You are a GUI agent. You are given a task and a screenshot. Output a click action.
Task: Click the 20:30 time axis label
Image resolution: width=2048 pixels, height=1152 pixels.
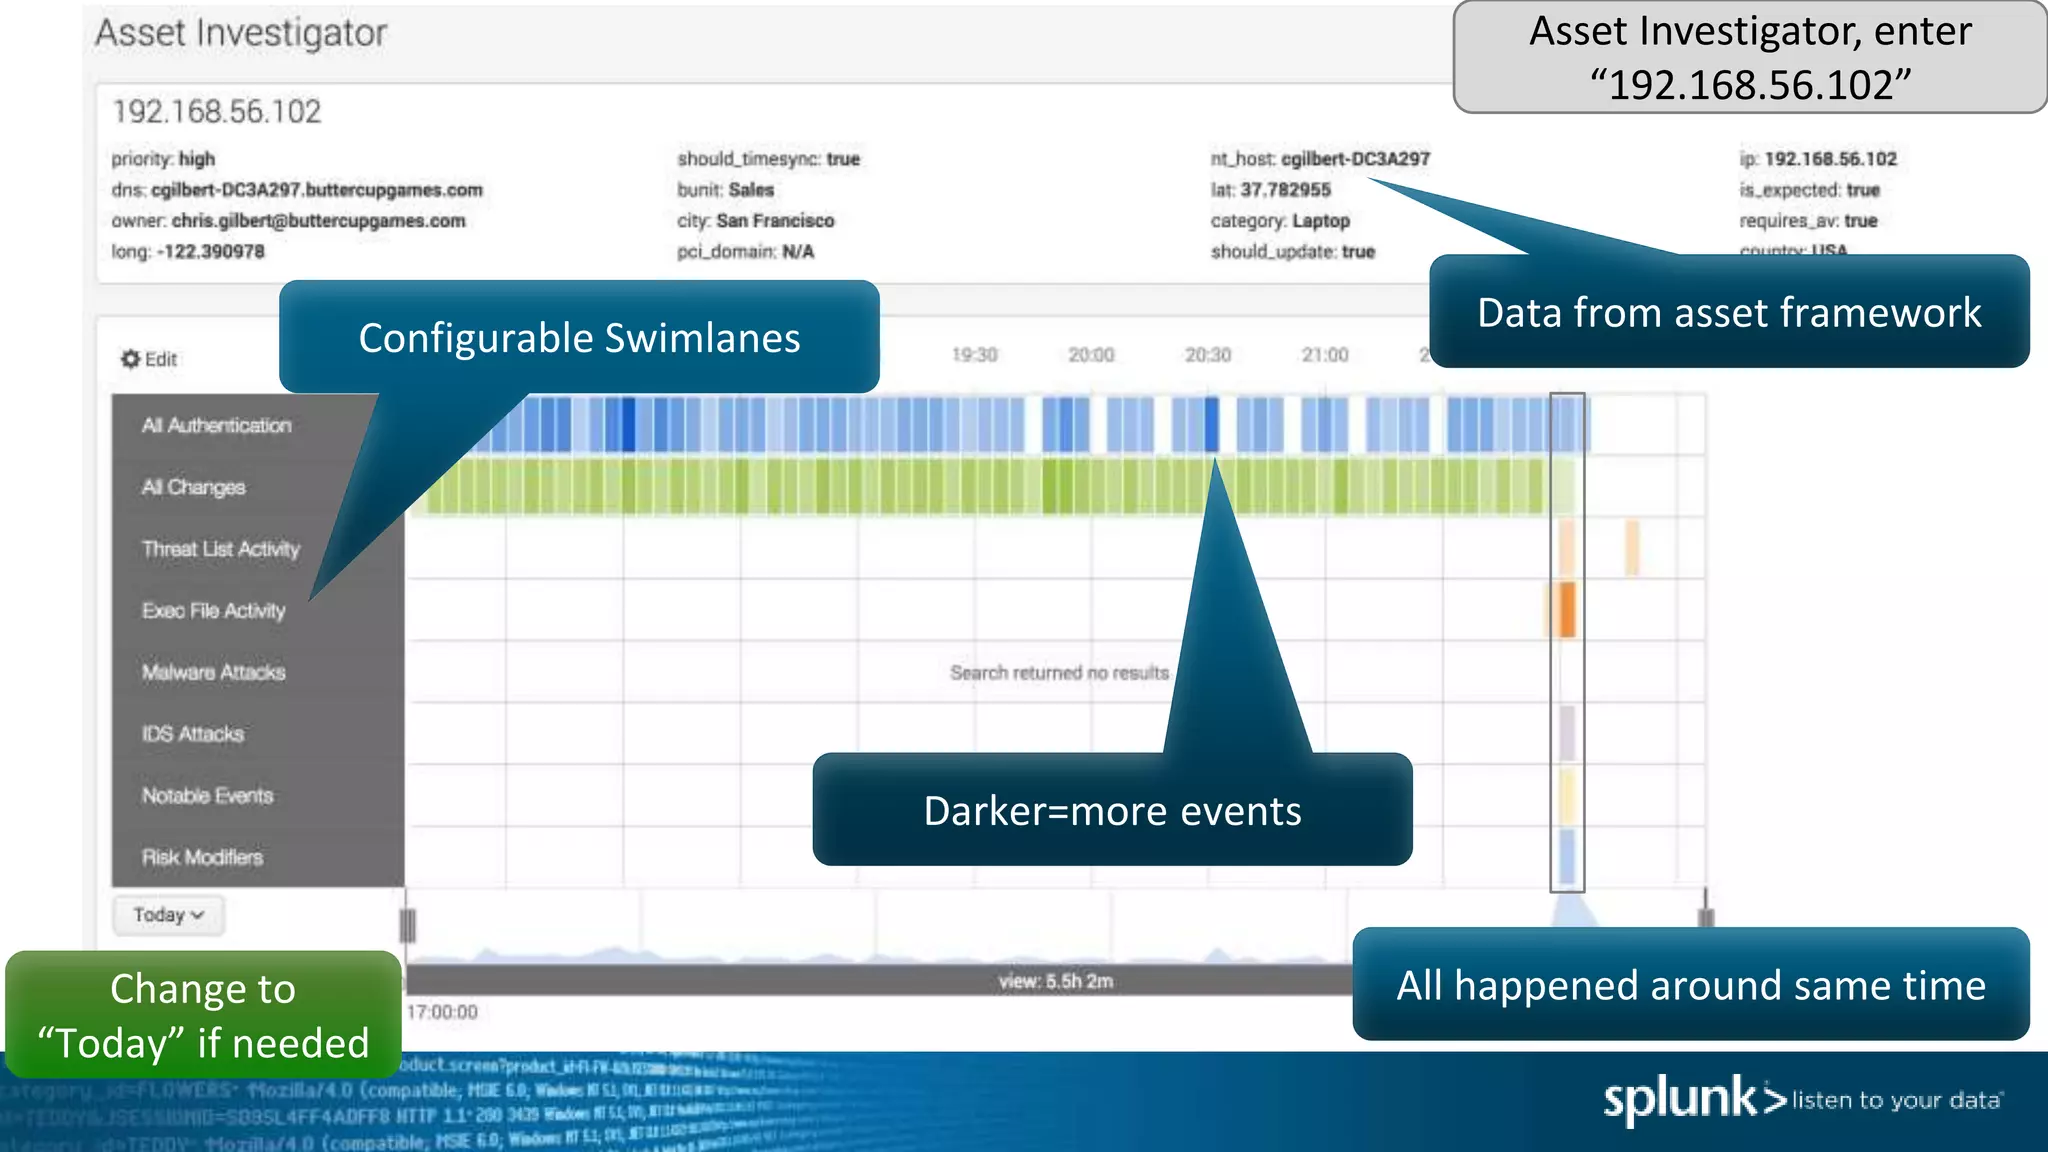click(x=1208, y=355)
